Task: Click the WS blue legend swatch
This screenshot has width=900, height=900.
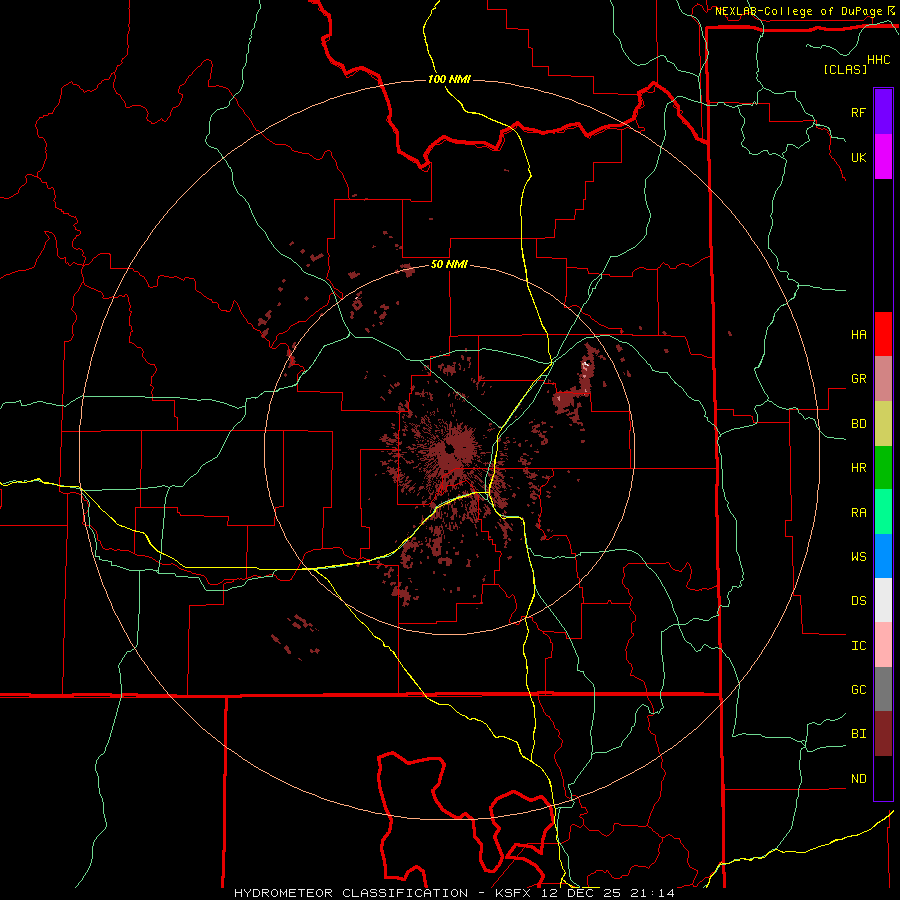Action: coord(883,556)
